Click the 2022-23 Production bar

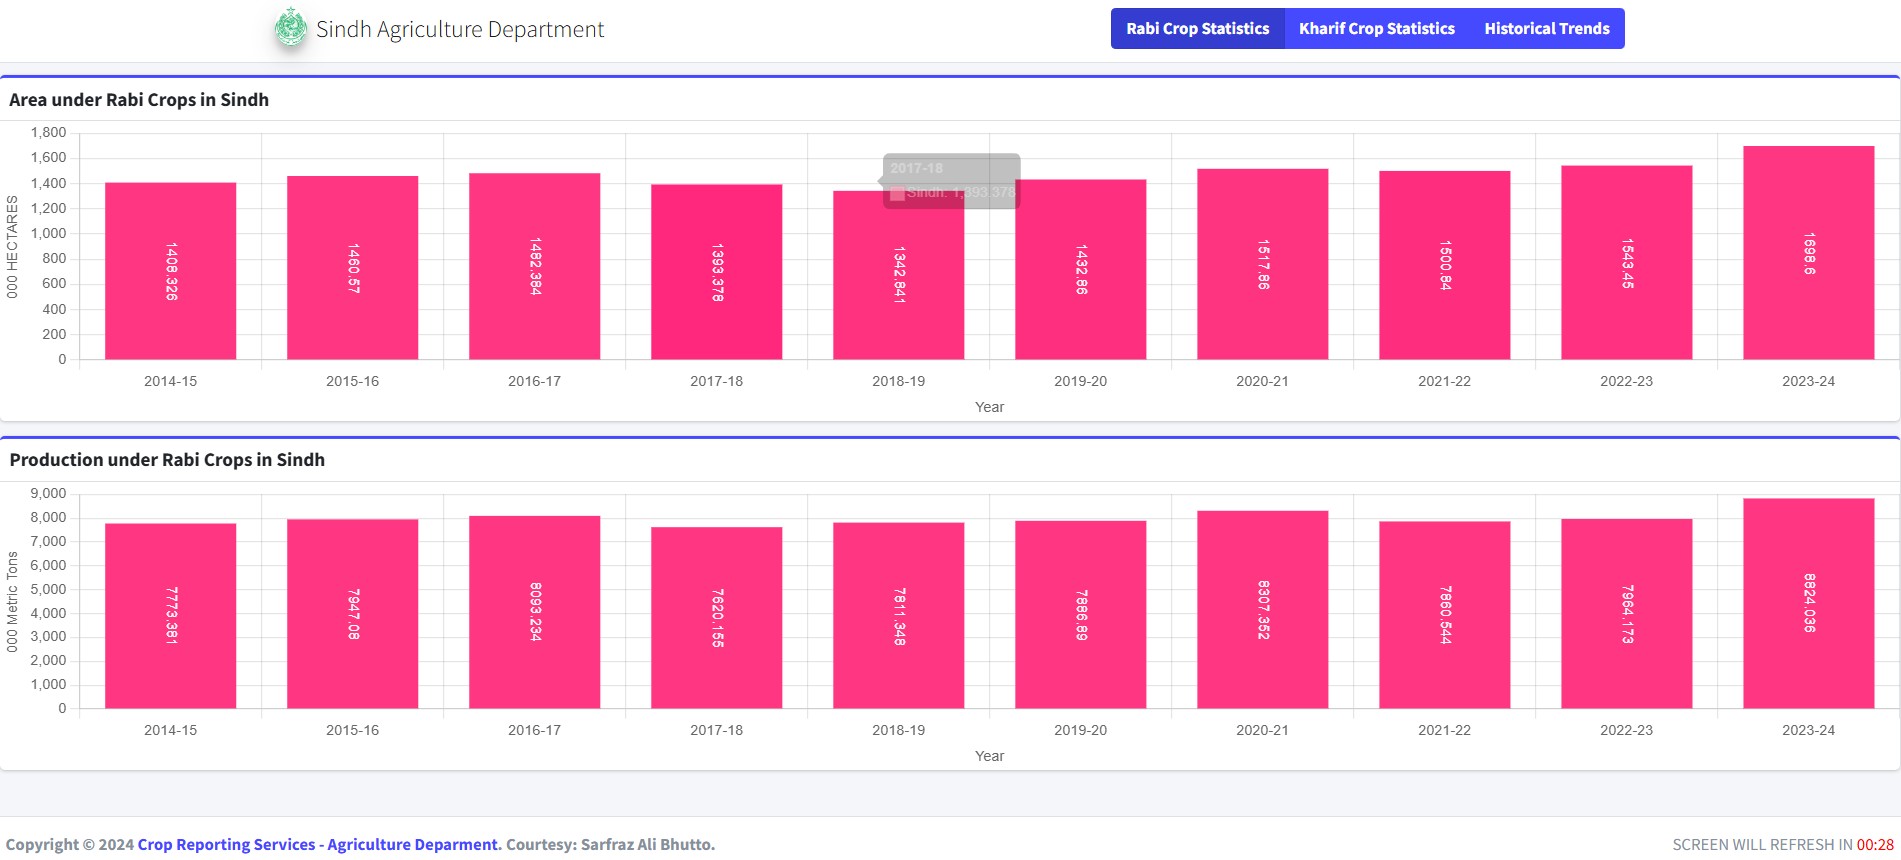[x=1626, y=614]
